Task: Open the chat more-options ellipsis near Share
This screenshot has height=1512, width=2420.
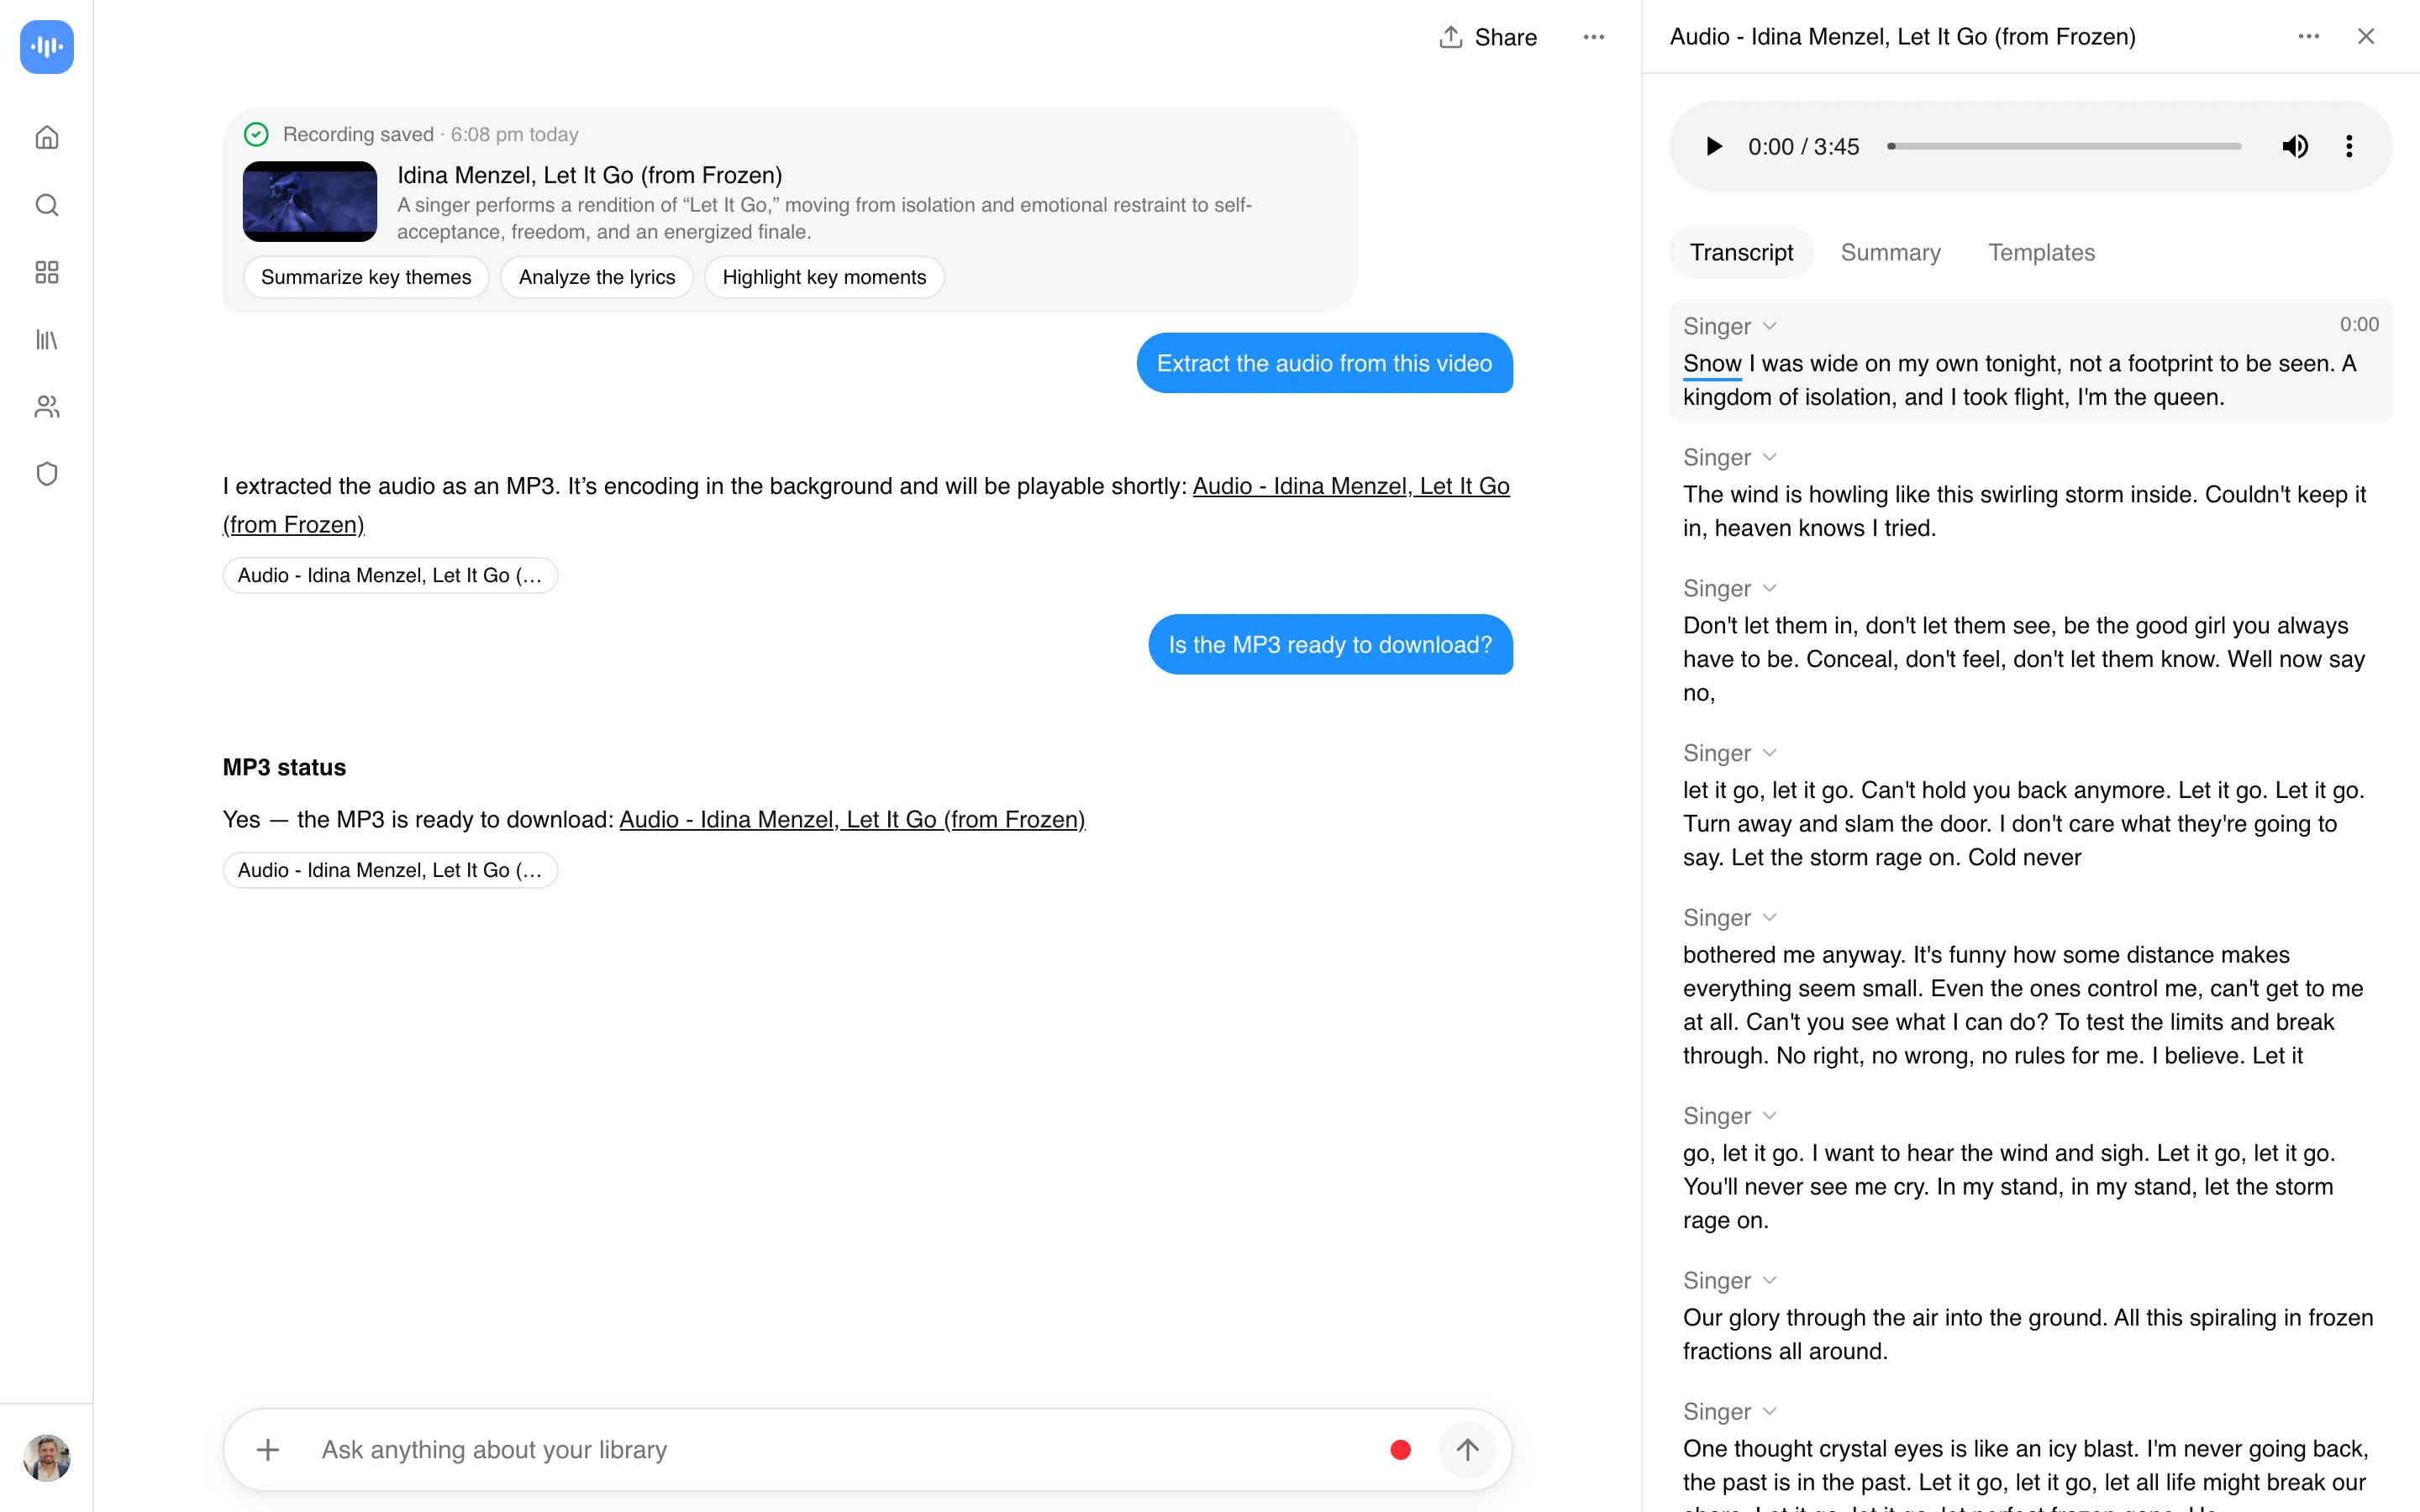Action: coord(1593,37)
